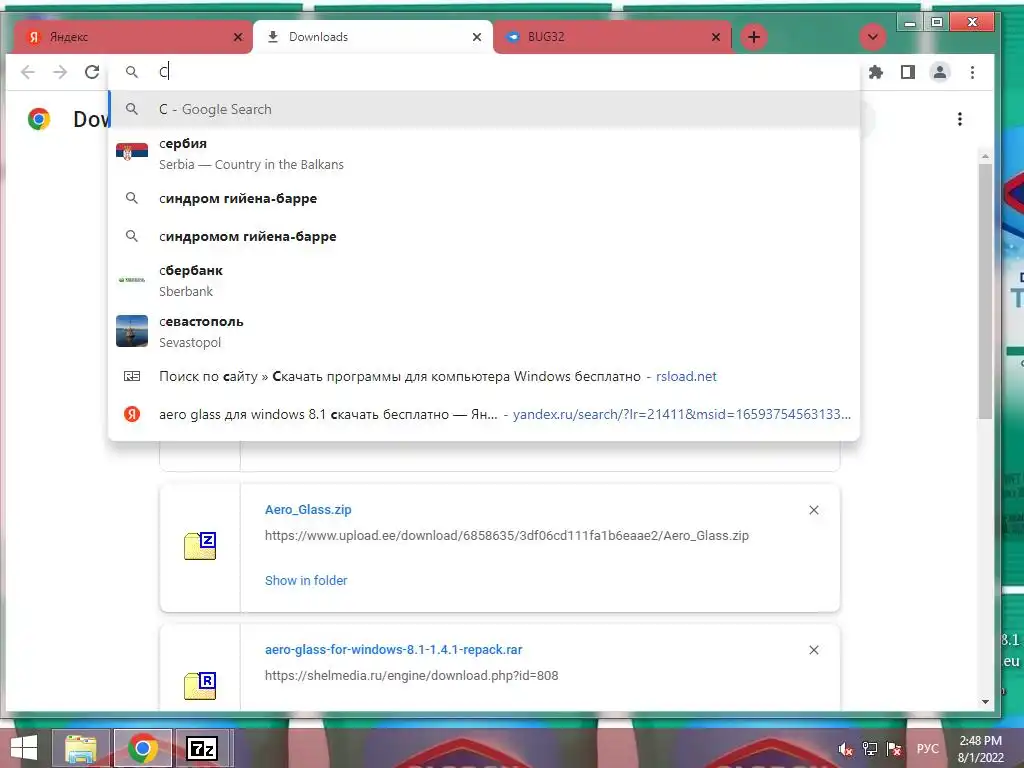
Task: Click the upload.ee source URL text
Action: pos(507,536)
